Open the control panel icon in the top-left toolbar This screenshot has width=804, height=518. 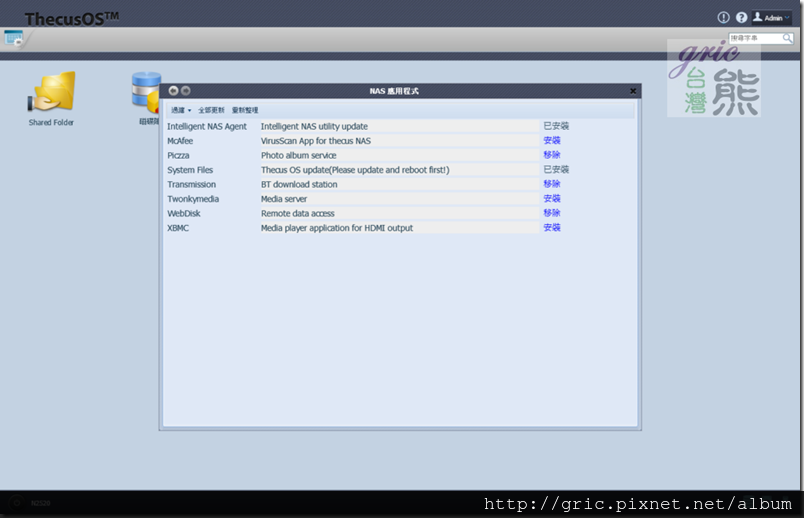click(x=13, y=38)
